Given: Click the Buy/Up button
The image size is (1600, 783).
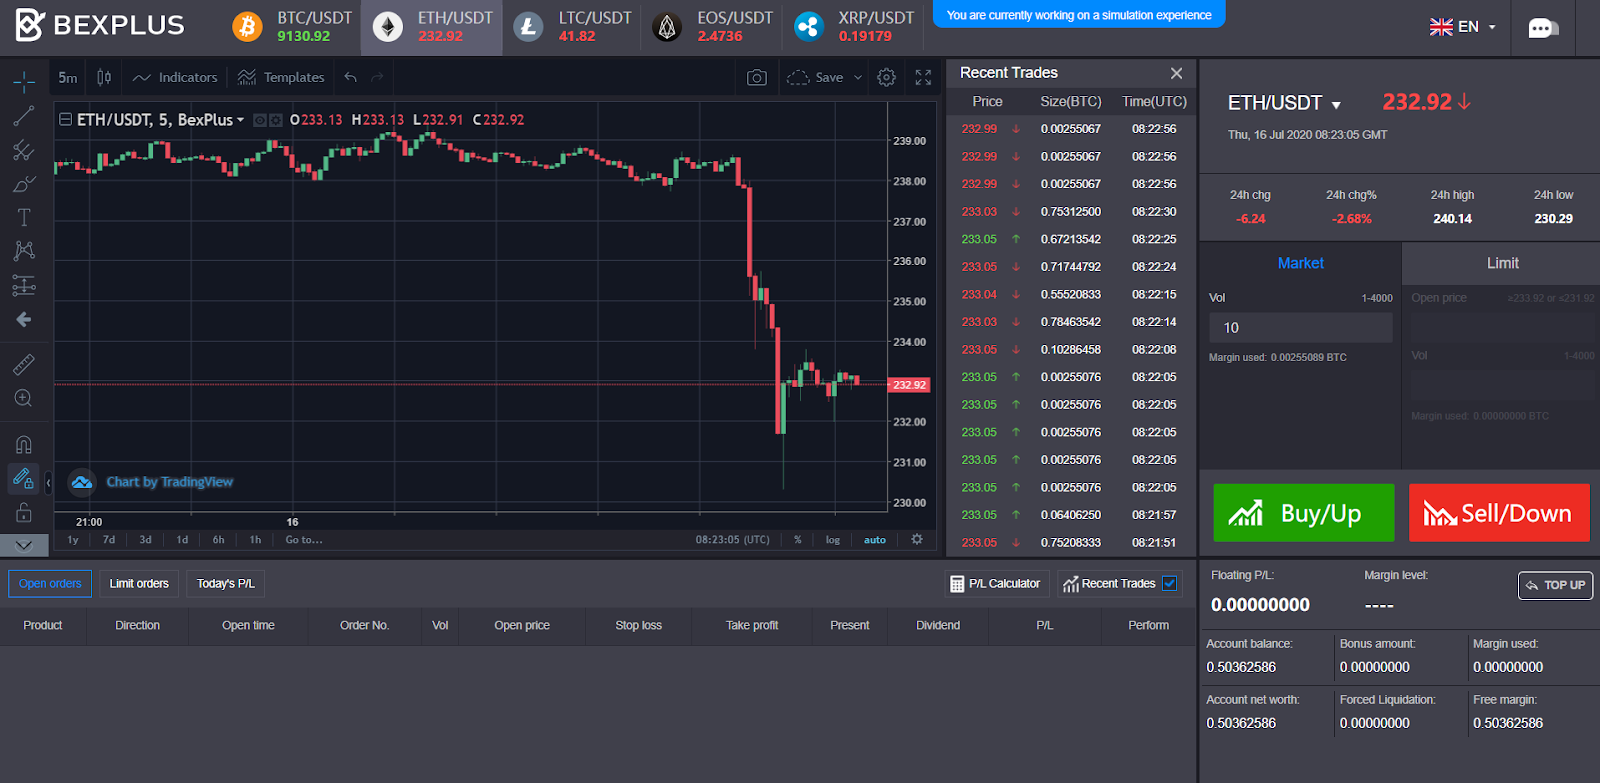Looking at the screenshot, I should [1303, 513].
